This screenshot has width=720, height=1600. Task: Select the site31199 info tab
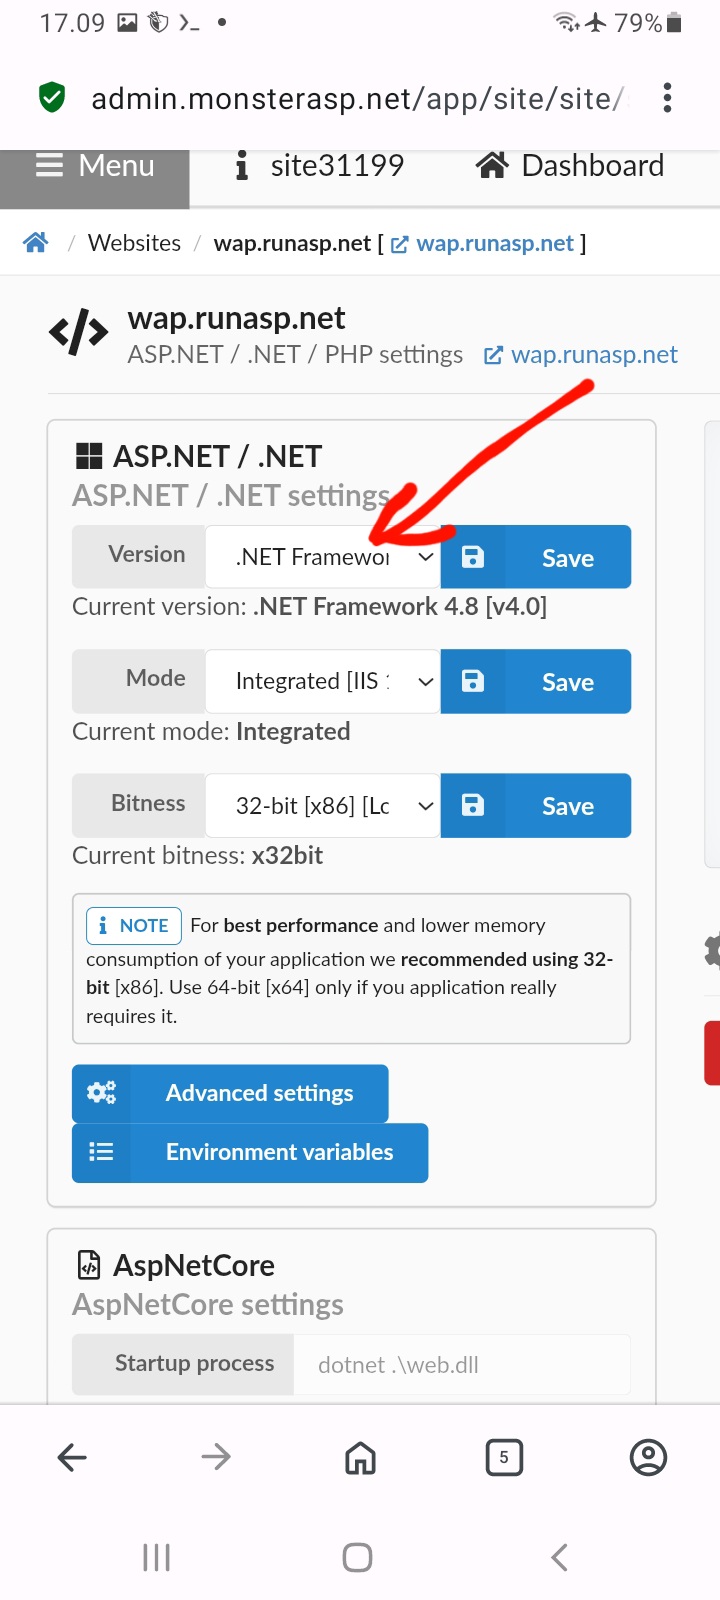tap(320, 166)
